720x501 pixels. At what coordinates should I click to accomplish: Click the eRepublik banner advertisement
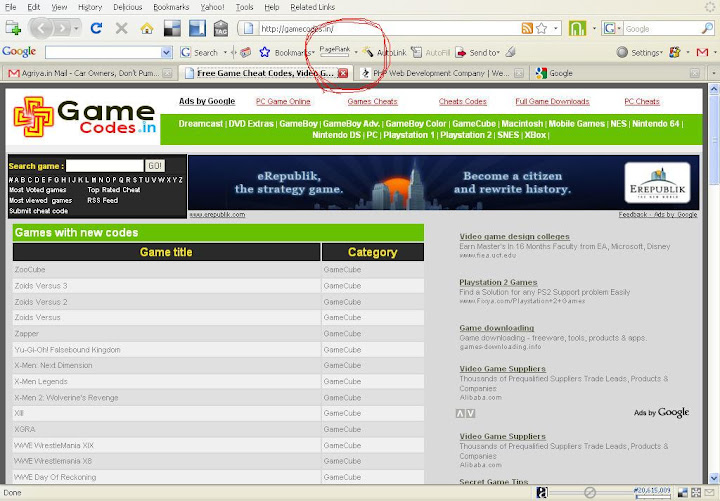coord(444,182)
